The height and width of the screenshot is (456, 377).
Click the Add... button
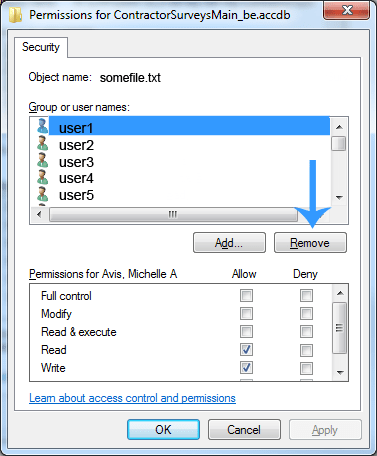pos(229,243)
